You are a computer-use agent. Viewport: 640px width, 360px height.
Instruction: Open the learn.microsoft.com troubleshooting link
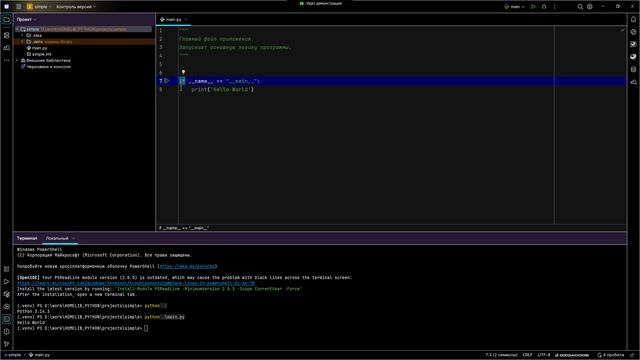click(136, 283)
